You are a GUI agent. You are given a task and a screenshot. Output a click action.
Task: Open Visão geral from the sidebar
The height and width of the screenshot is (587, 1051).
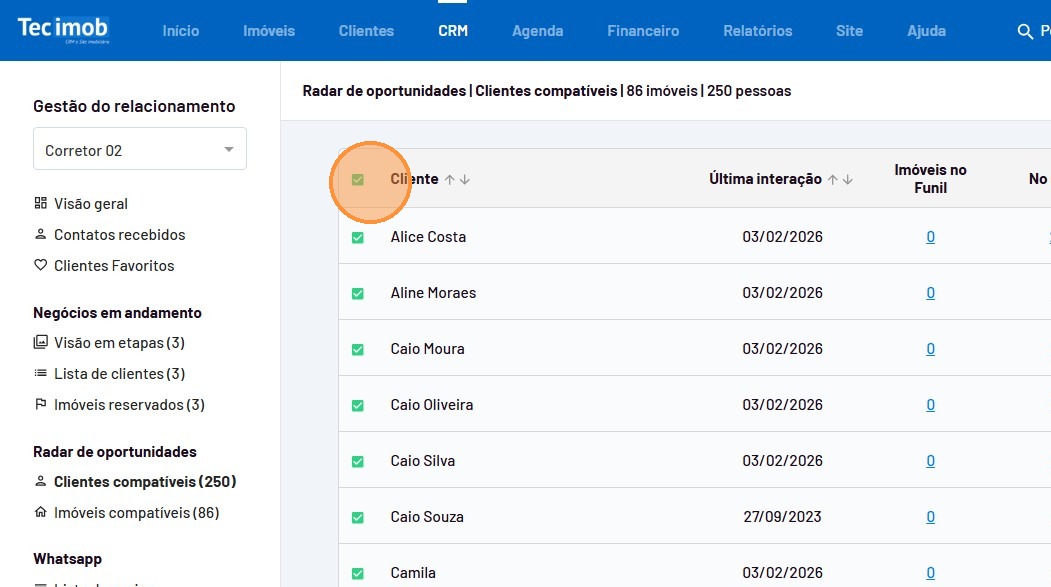[x=90, y=204]
